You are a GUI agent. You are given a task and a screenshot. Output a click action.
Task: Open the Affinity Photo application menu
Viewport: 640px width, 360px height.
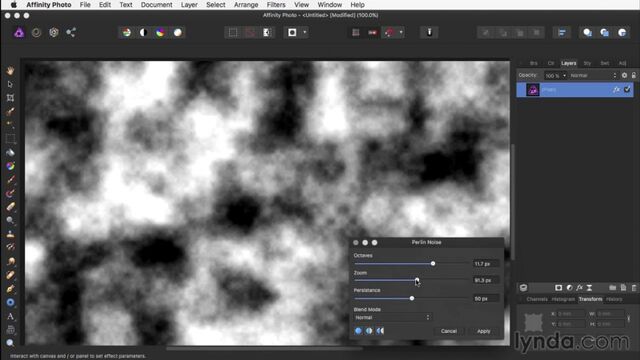[49, 5]
